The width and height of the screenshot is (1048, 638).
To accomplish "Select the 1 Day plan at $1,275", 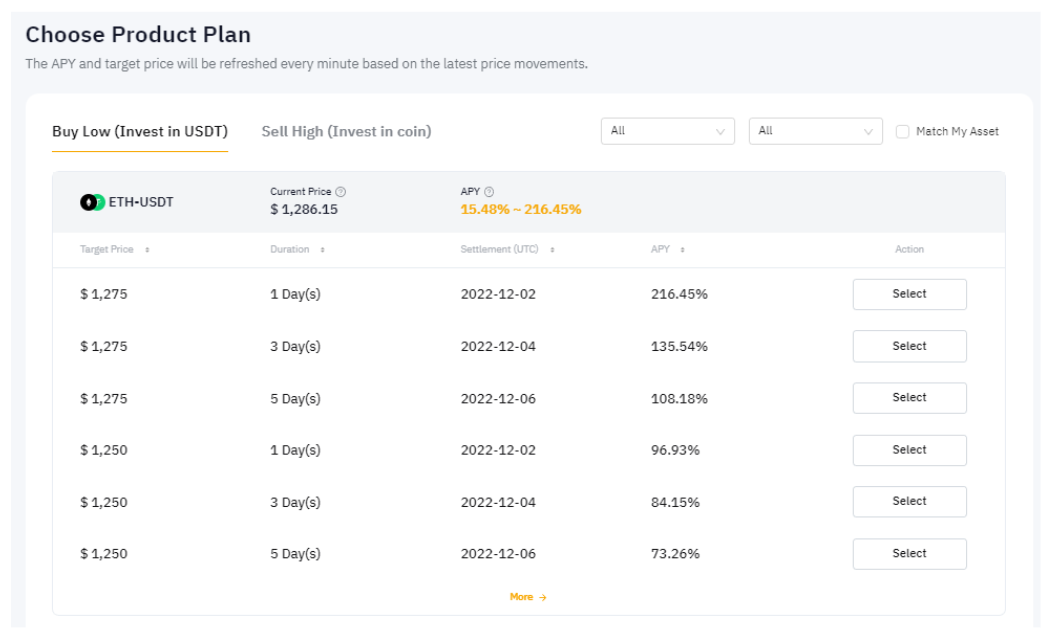I will (x=909, y=294).
